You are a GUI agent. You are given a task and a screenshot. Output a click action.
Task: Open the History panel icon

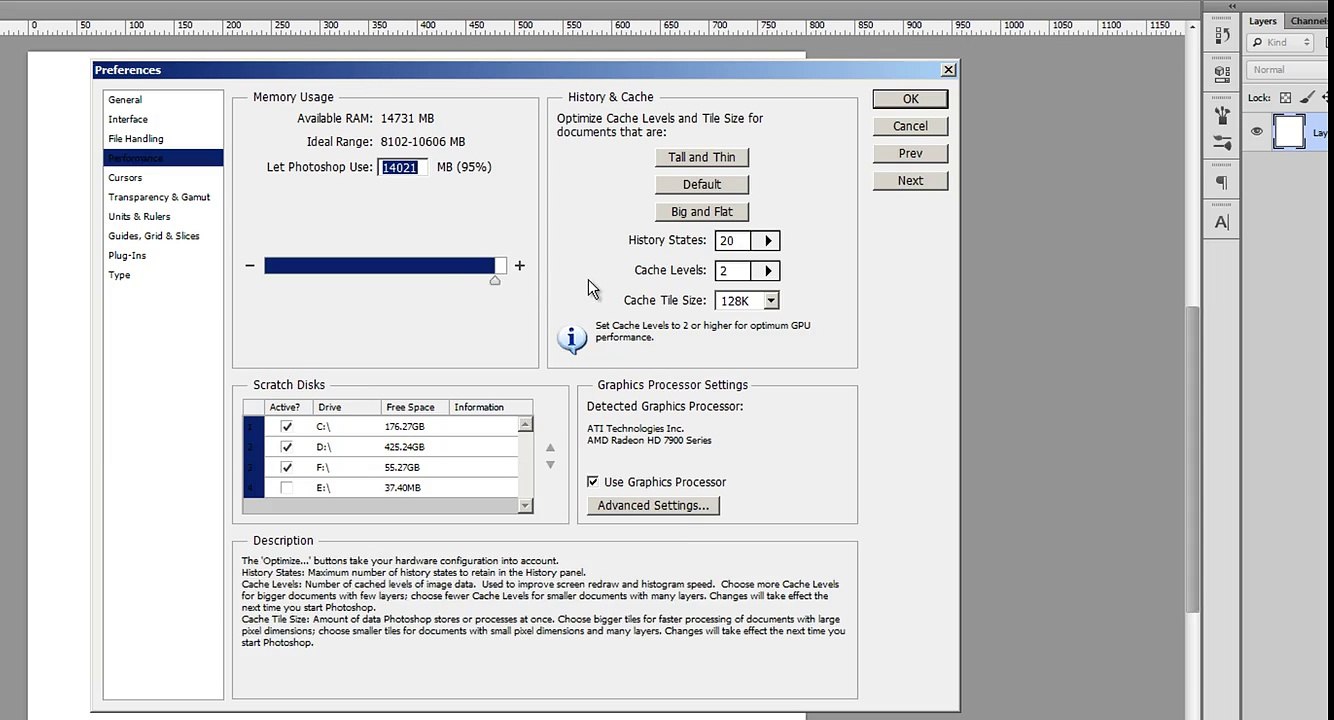(1222, 36)
